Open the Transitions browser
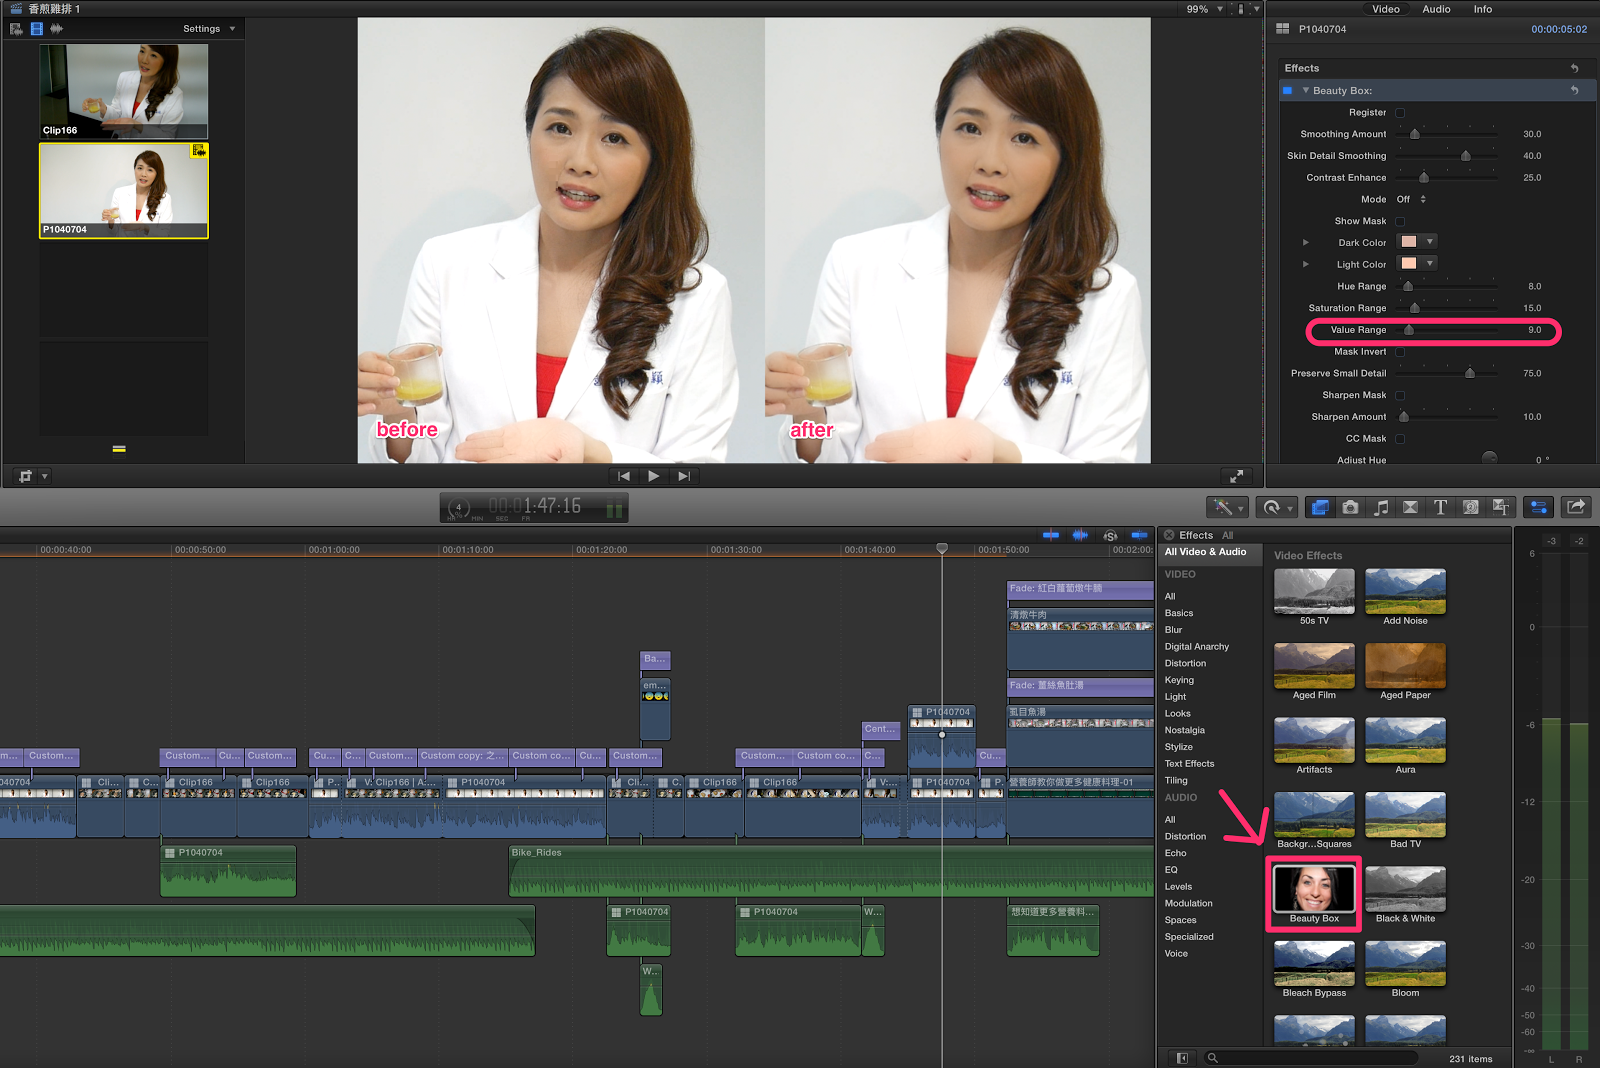 [1410, 507]
